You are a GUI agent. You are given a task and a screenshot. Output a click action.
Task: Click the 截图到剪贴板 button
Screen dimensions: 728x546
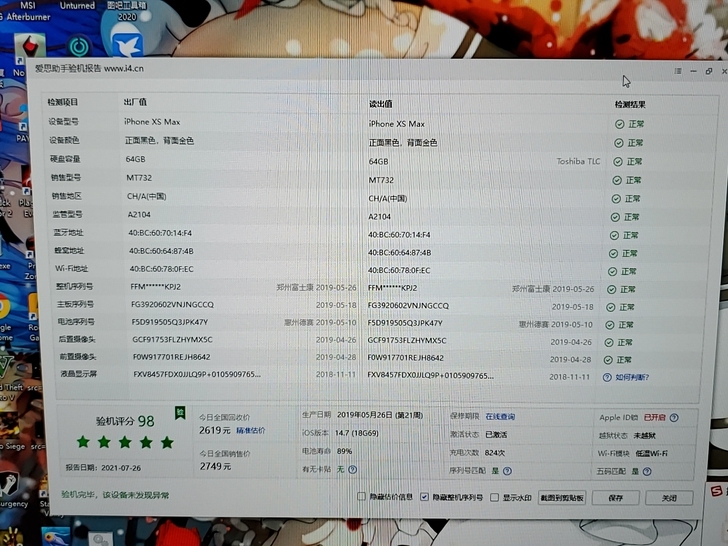[562, 498]
